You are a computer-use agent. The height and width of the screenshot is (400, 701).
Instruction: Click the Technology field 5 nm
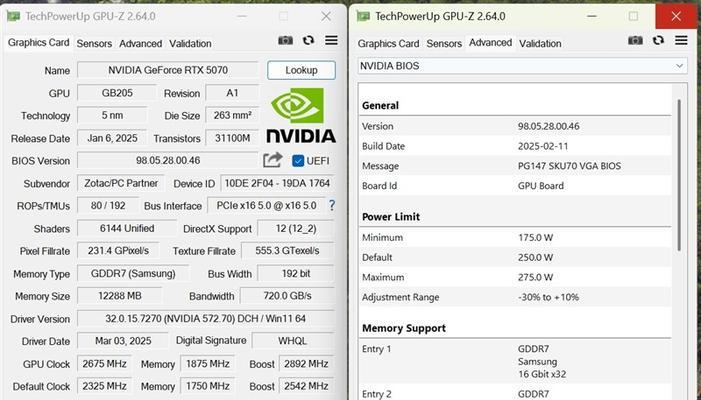tap(112, 115)
